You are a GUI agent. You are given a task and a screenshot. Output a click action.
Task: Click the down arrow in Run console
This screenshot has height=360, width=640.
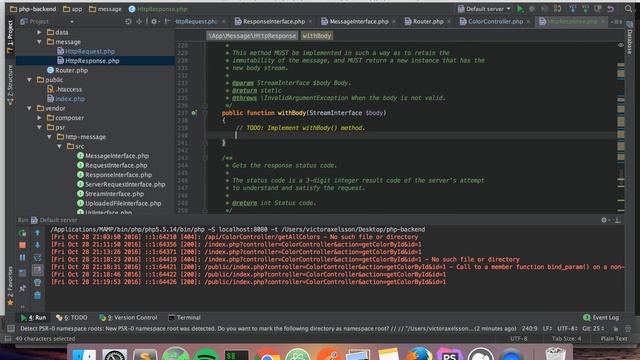(x=37, y=245)
